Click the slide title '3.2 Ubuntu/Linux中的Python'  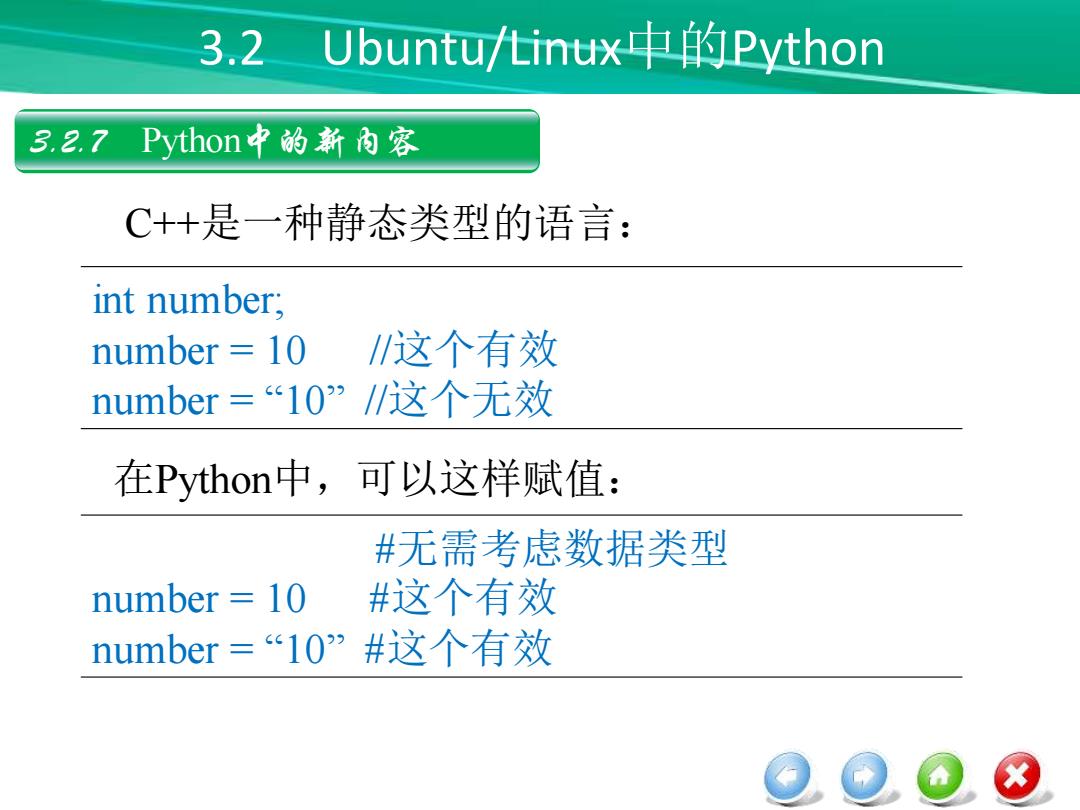tap(541, 48)
